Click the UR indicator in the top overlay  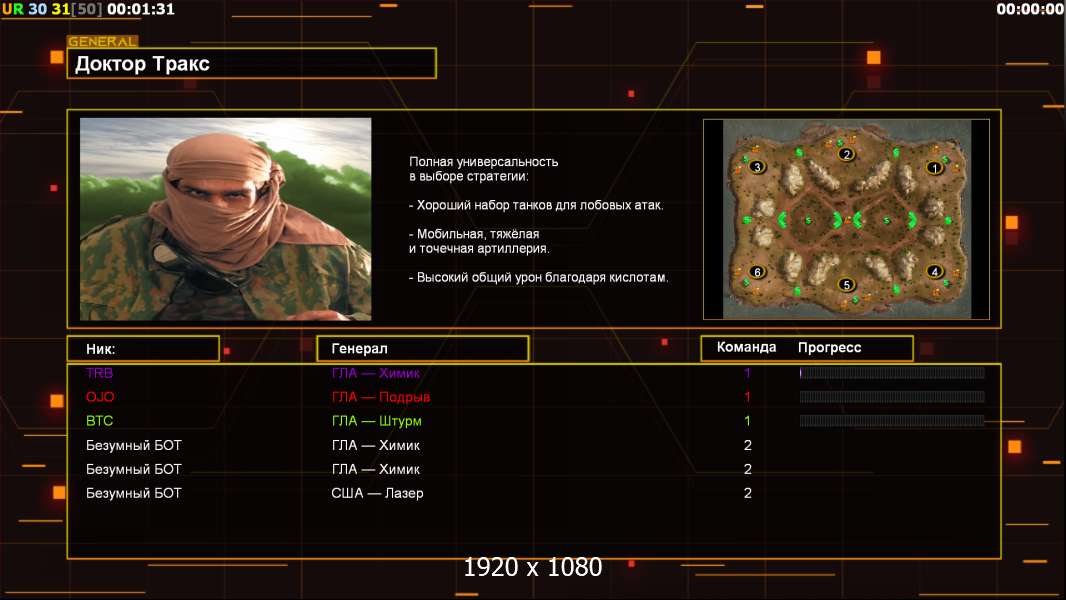point(13,10)
